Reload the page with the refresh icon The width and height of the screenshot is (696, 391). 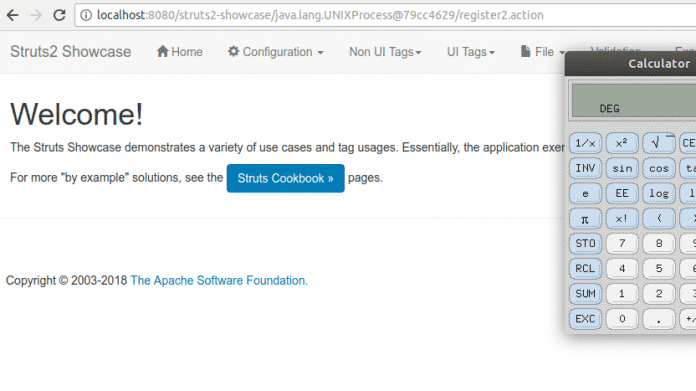59,15
